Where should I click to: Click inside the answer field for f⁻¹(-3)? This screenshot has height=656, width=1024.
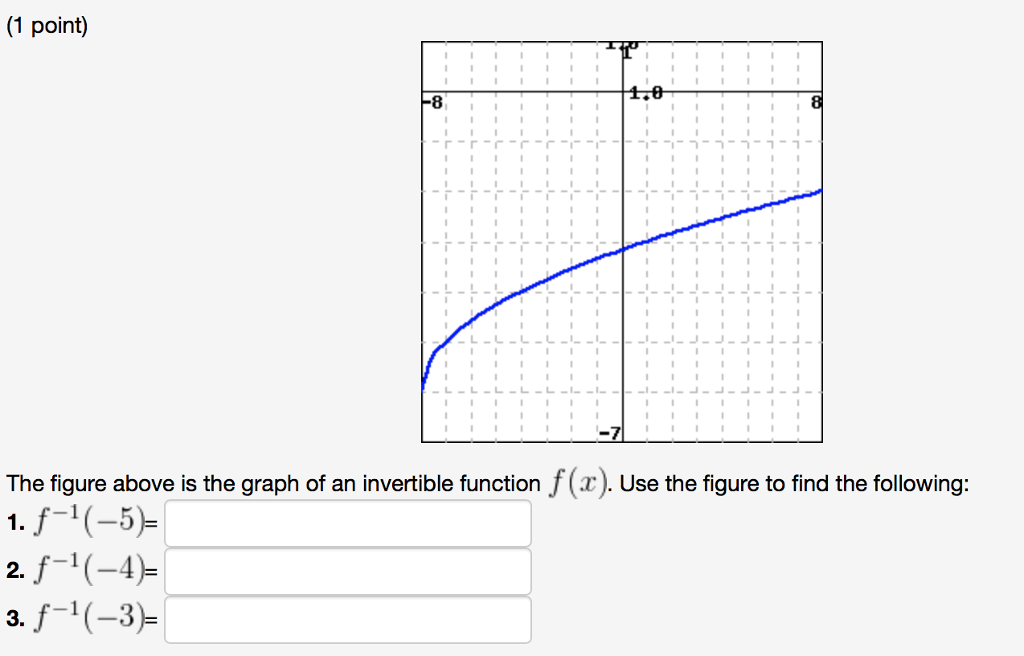347,618
